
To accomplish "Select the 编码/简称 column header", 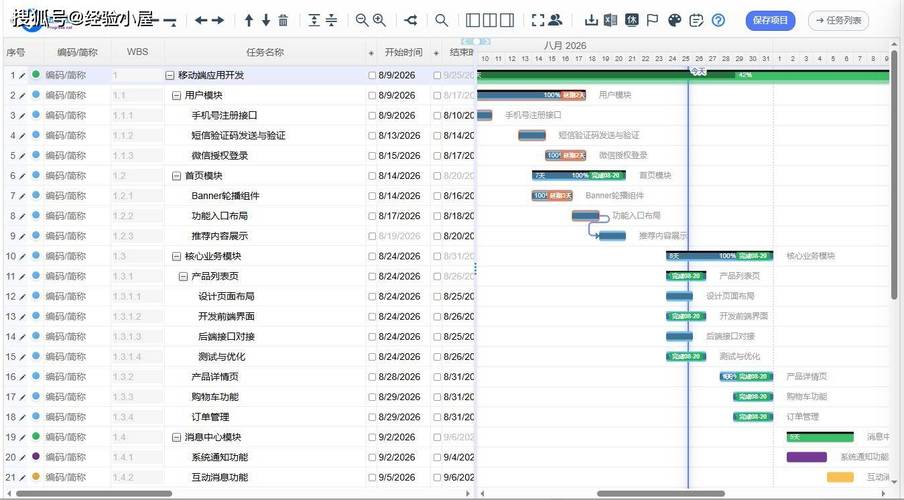I will coord(77,52).
